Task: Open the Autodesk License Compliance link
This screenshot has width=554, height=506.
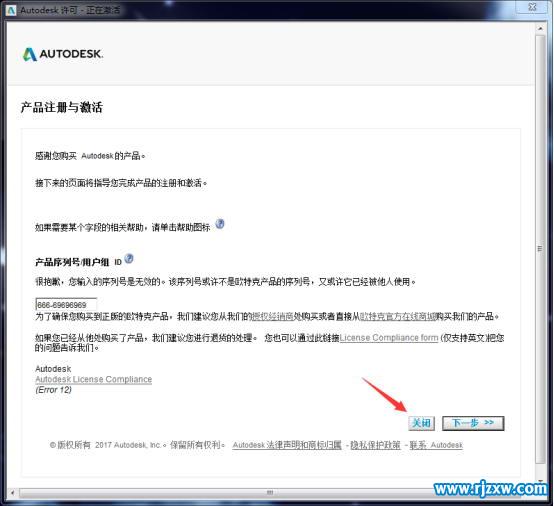Action: [x=94, y=380]
